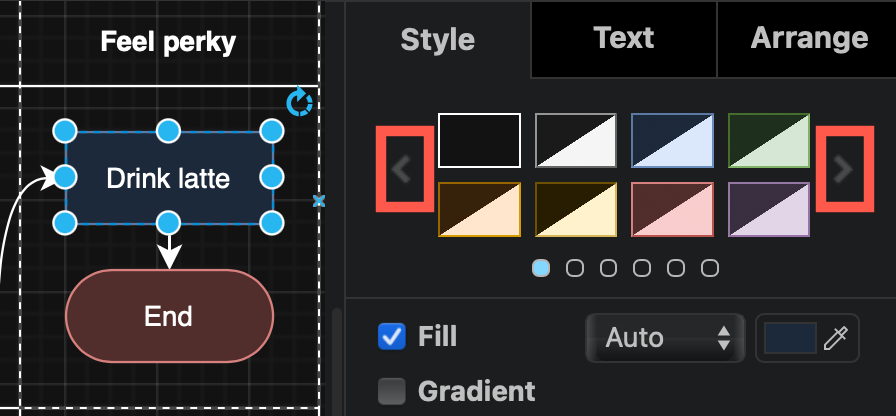Switch to the Text tab
Image resolution: width=896 pixels, height=416 pixels.
pos(623,38)
